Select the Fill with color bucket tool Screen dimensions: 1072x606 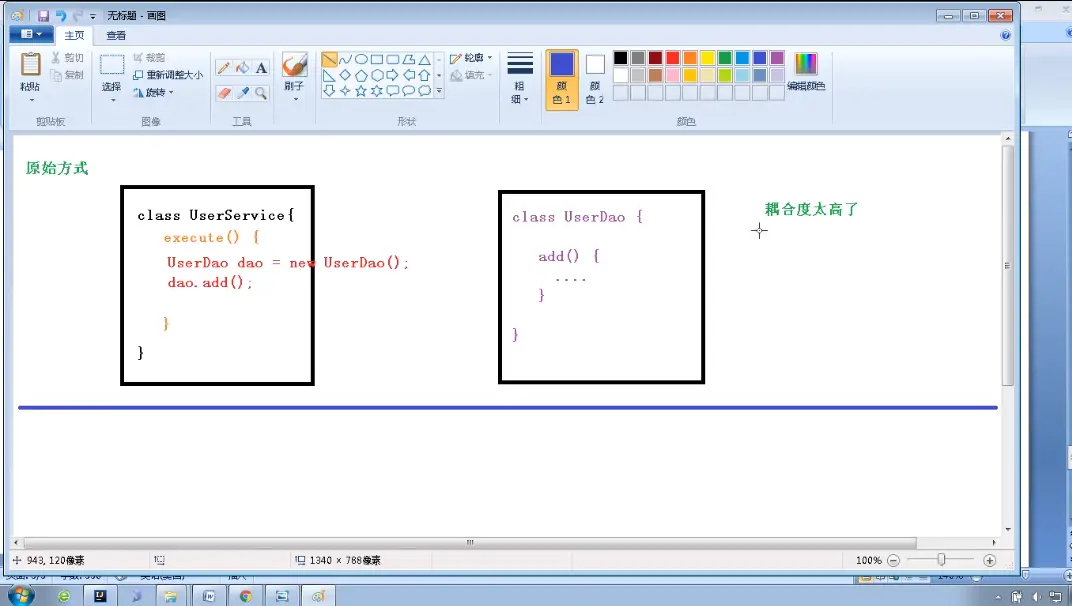[x=243, y=68]
